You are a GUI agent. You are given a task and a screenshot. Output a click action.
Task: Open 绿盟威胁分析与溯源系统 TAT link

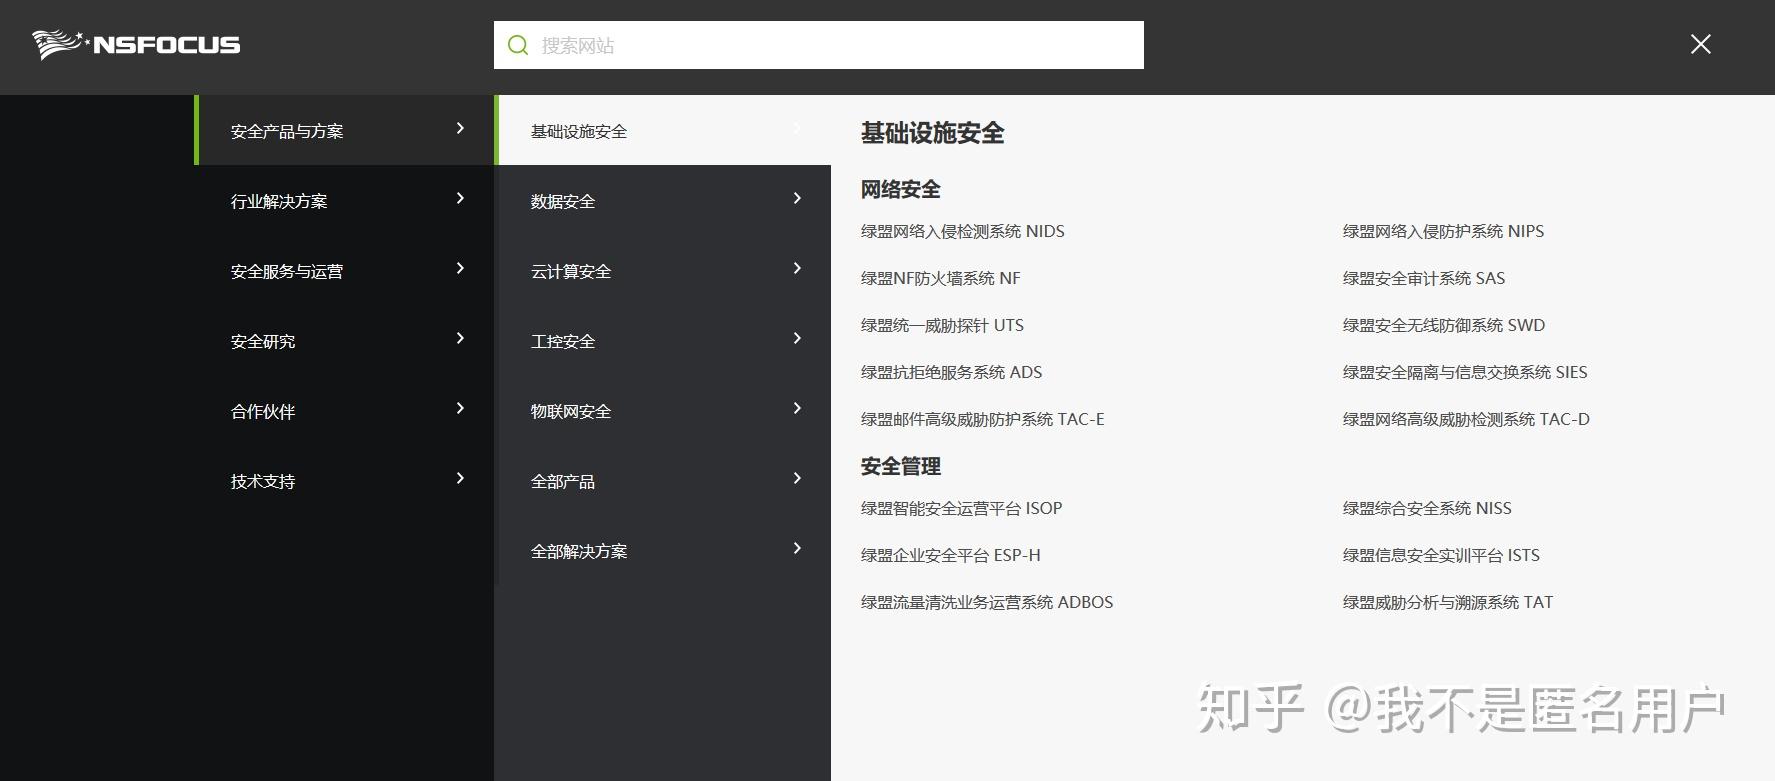point(1447,602)
